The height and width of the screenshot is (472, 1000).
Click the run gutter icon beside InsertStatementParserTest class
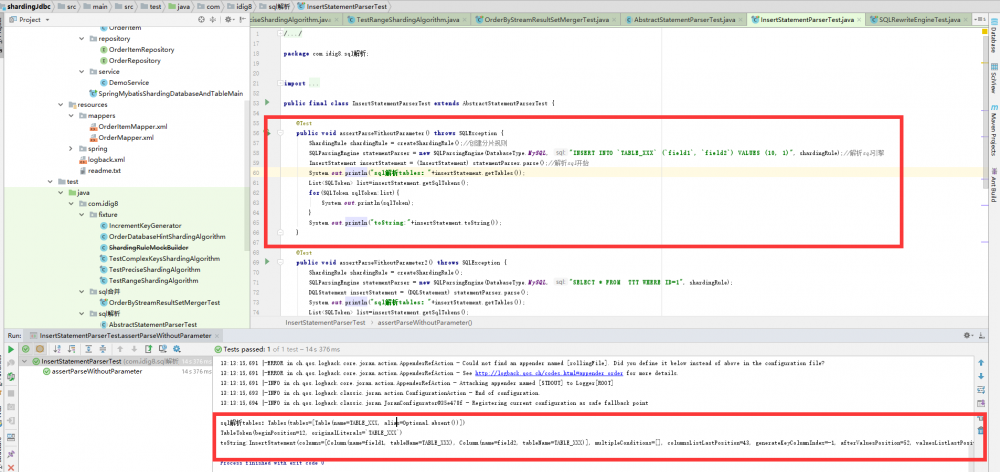click(x=265, y=103)
